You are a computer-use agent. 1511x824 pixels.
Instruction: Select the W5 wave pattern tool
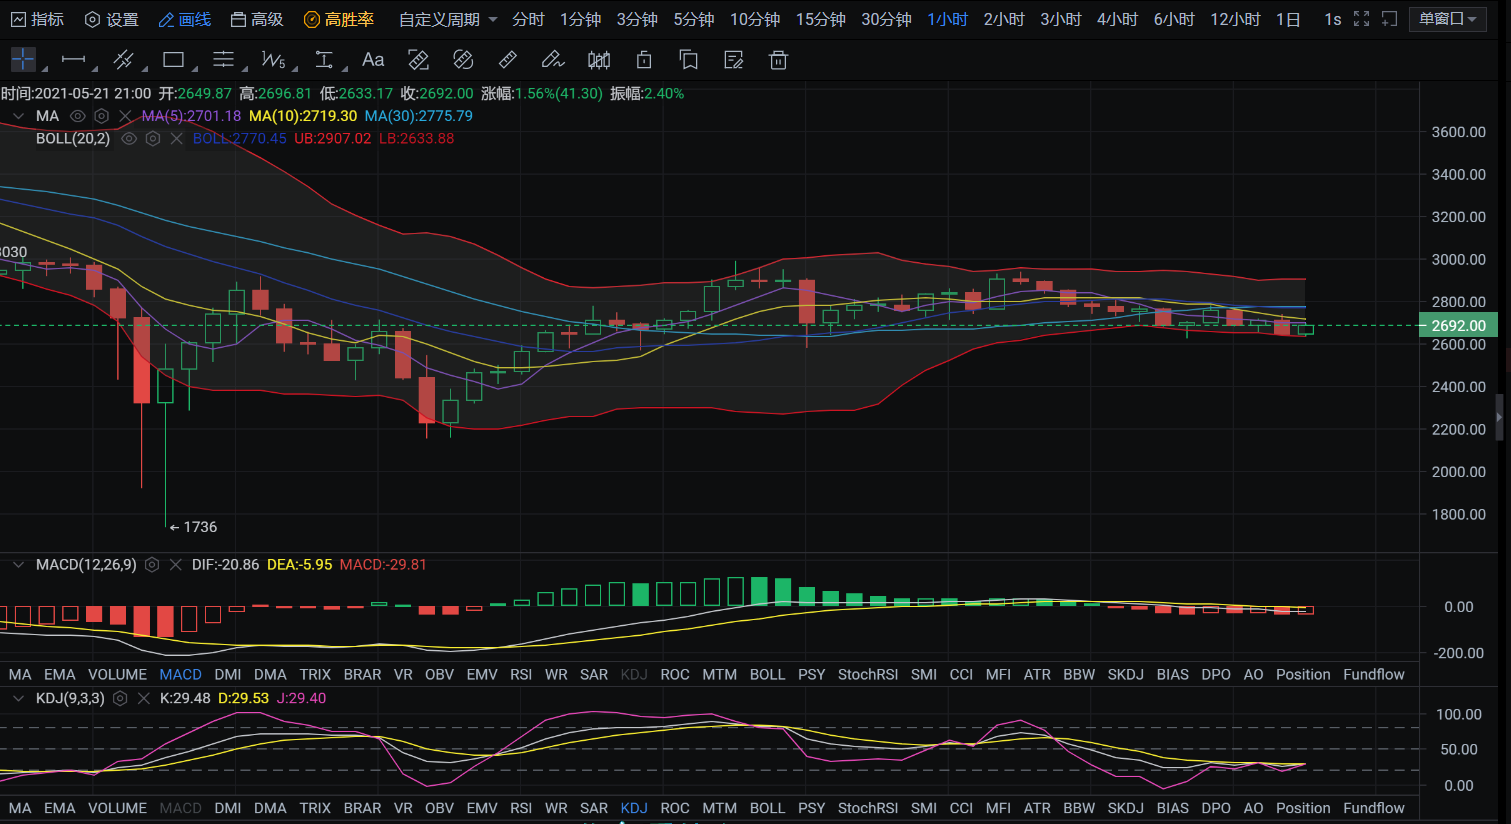[273, 60]
